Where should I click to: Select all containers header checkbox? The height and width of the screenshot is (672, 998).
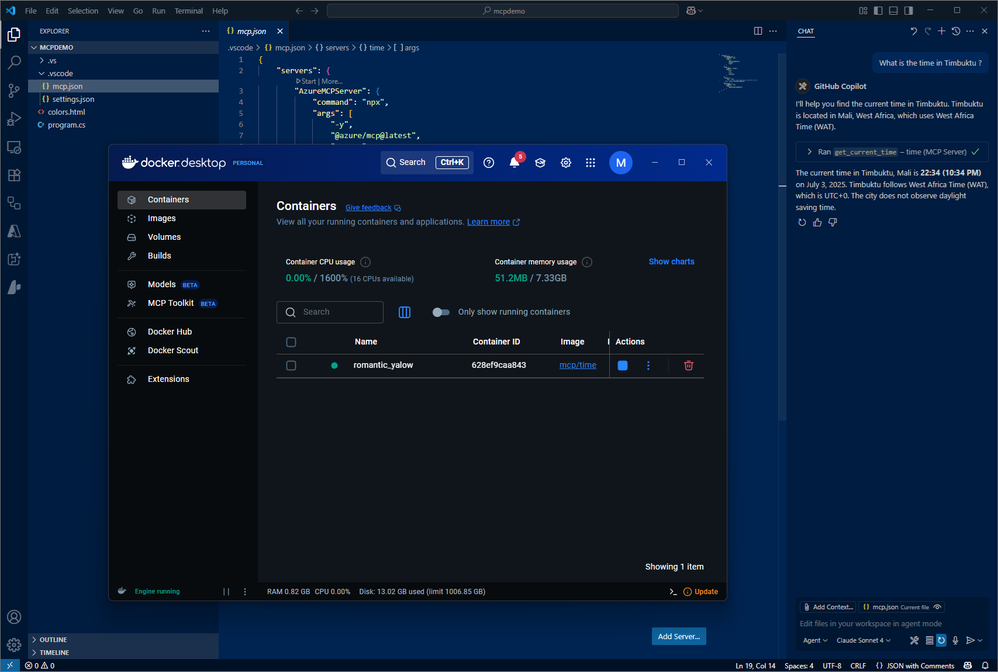pyautogui.click(x=291, y=342)
